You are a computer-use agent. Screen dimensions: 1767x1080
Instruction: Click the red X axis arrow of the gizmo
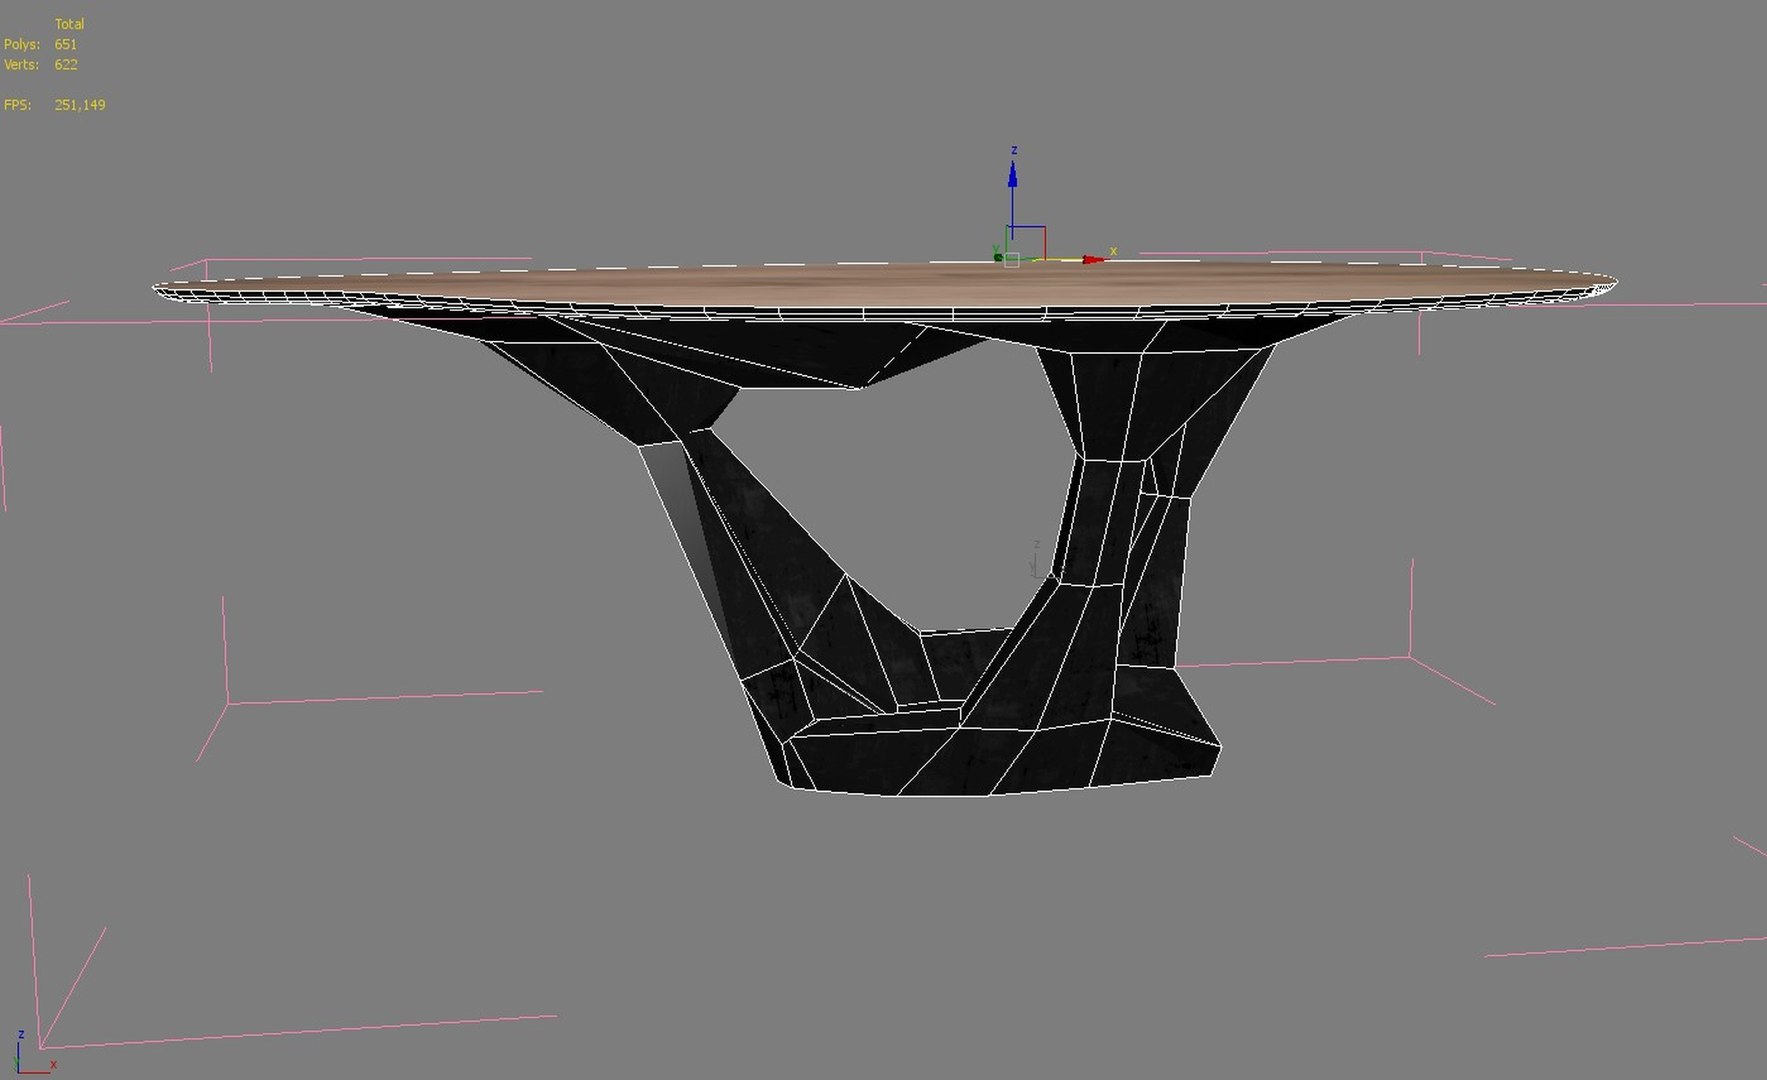(x=1094, y=259)
